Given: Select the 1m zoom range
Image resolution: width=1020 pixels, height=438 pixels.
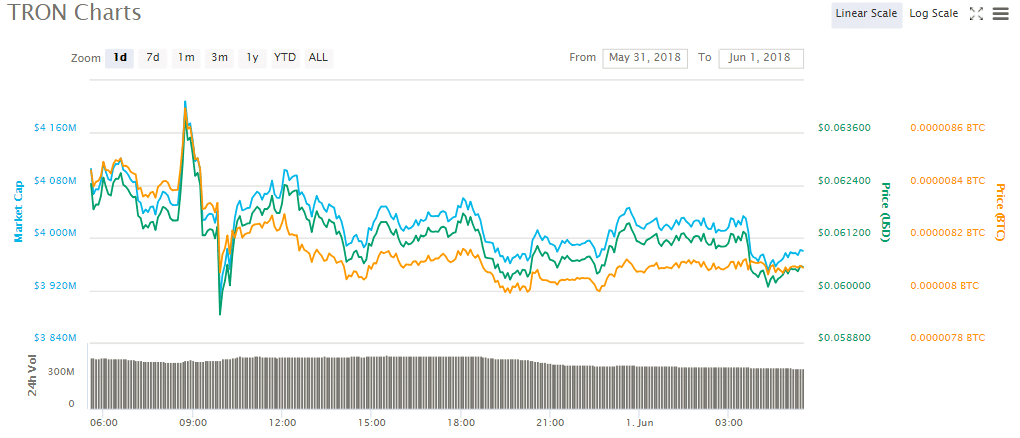Looking at the screenshot, I should [186, 57].
